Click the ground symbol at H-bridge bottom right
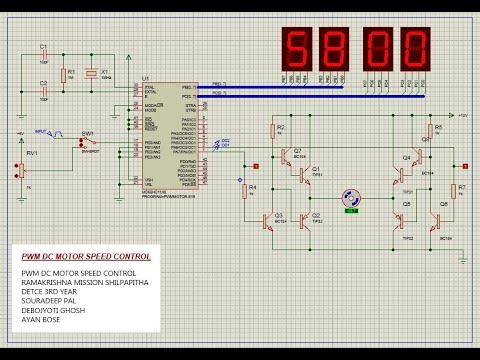Viewport: 480px width, 360px height. 463,261
